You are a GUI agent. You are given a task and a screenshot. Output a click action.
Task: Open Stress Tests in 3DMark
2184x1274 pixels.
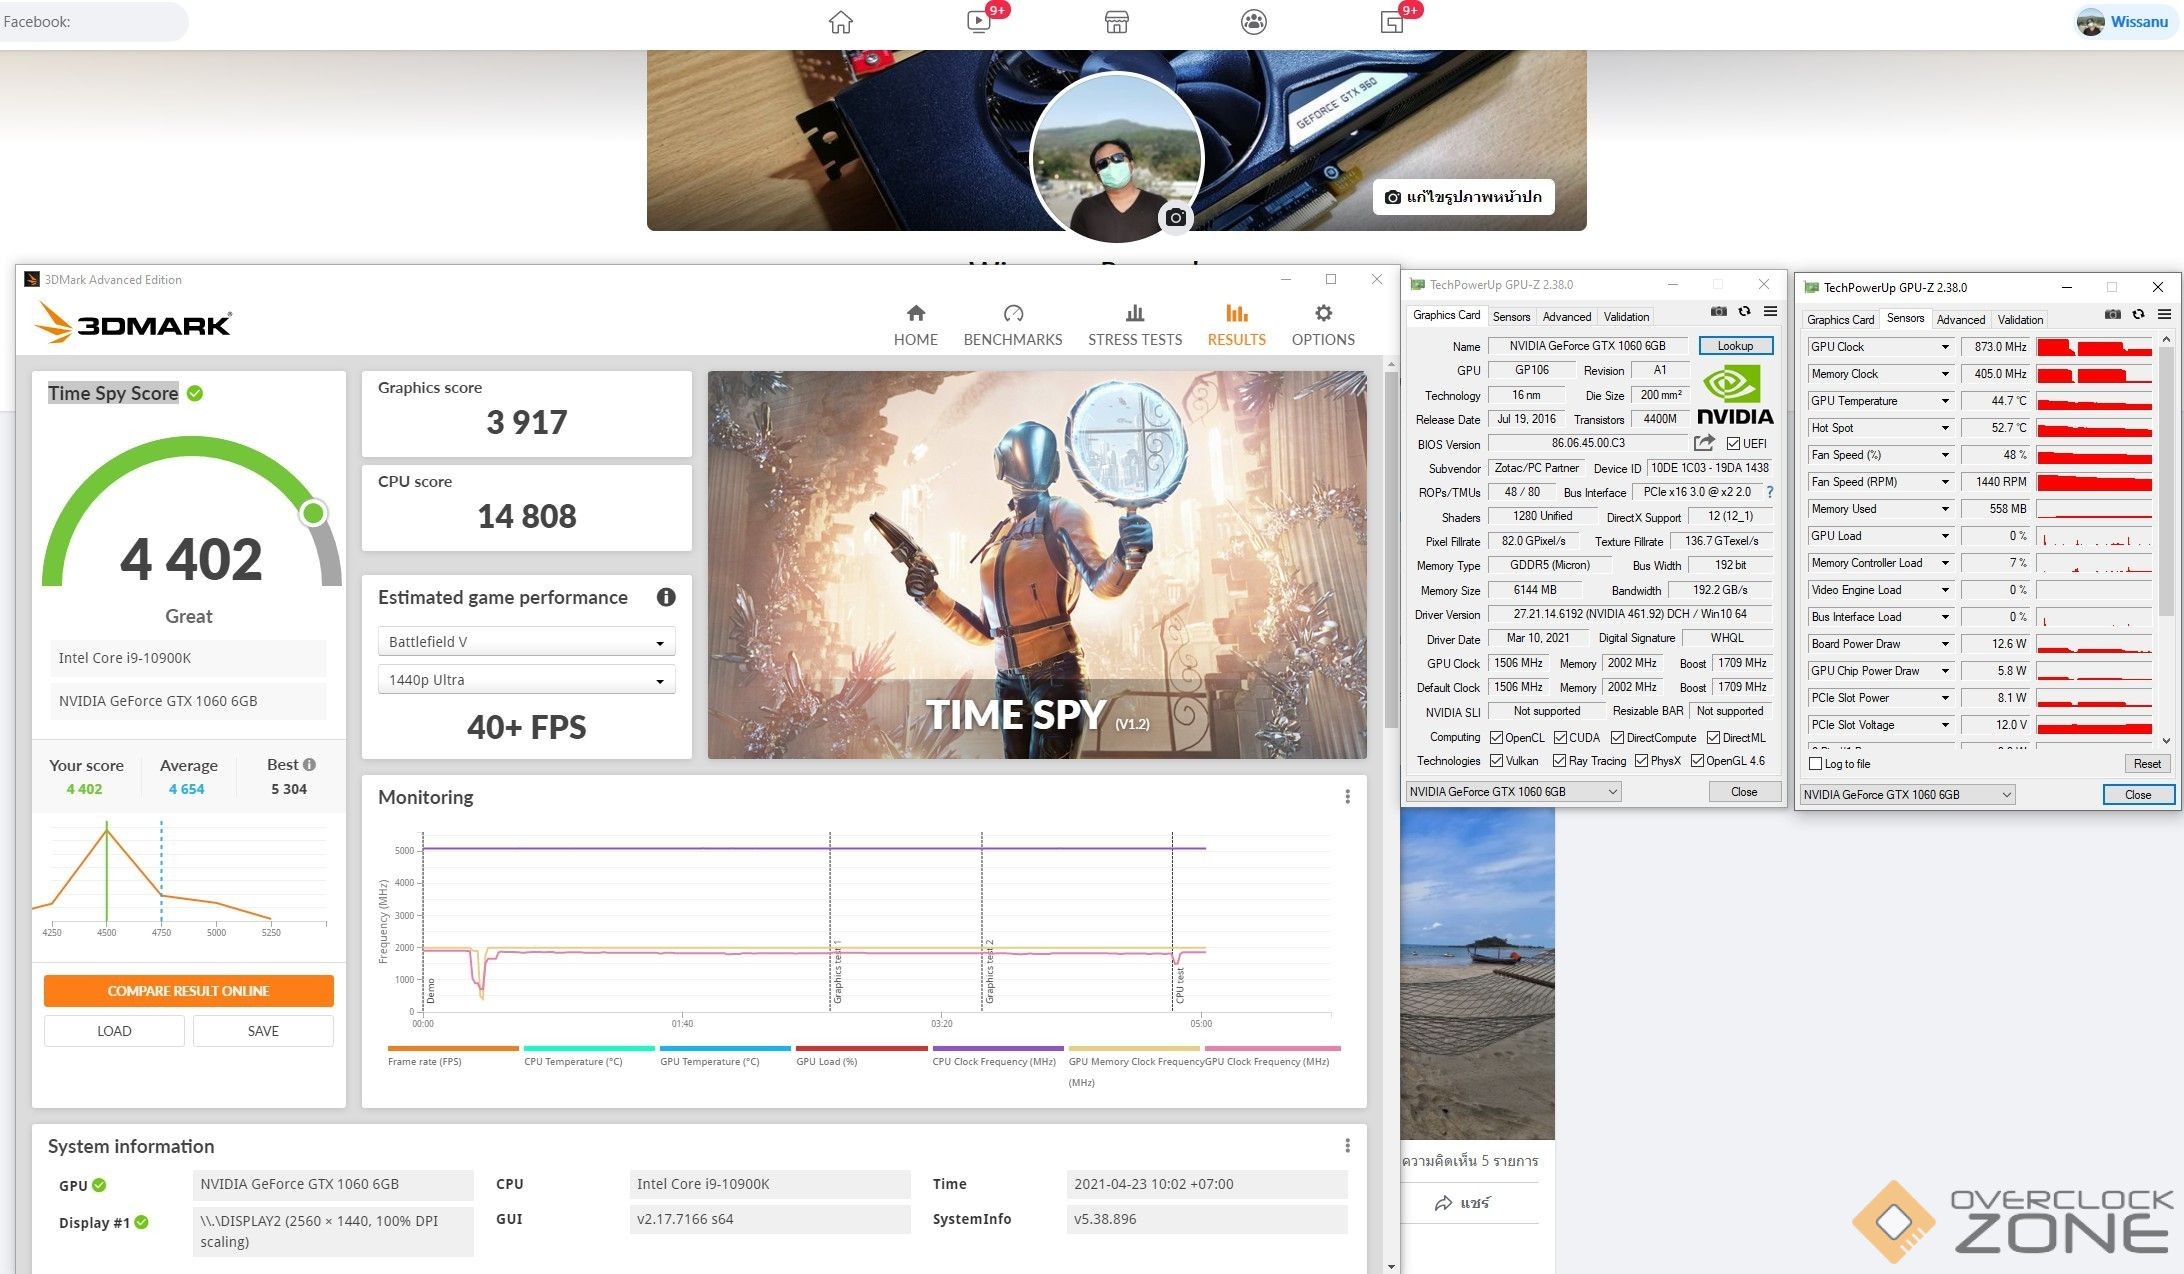[1134, 324]
